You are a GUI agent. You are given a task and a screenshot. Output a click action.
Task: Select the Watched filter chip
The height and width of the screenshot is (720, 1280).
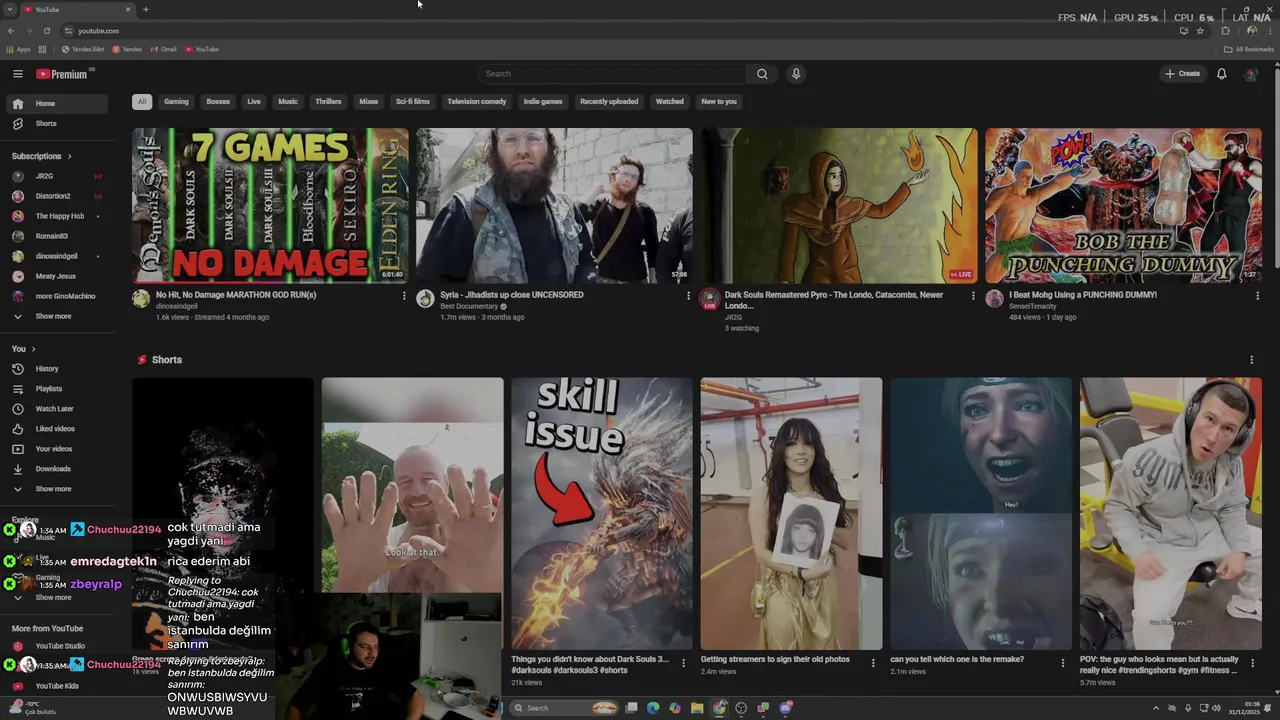coord(670,101)
